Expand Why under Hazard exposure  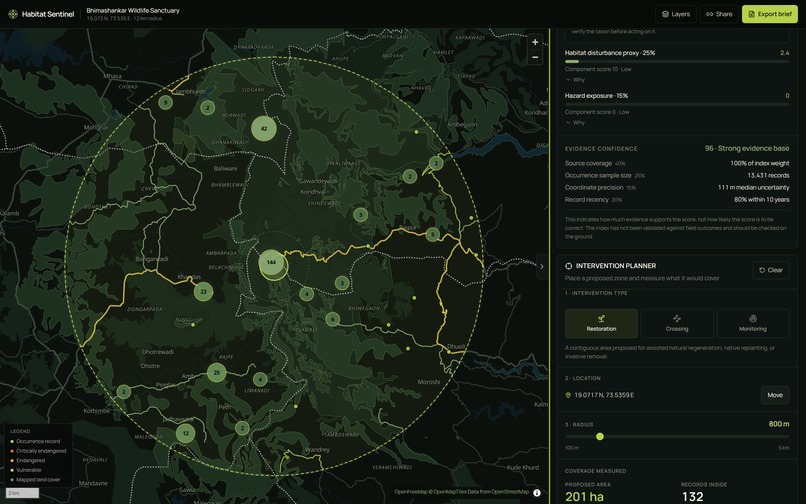575,122
